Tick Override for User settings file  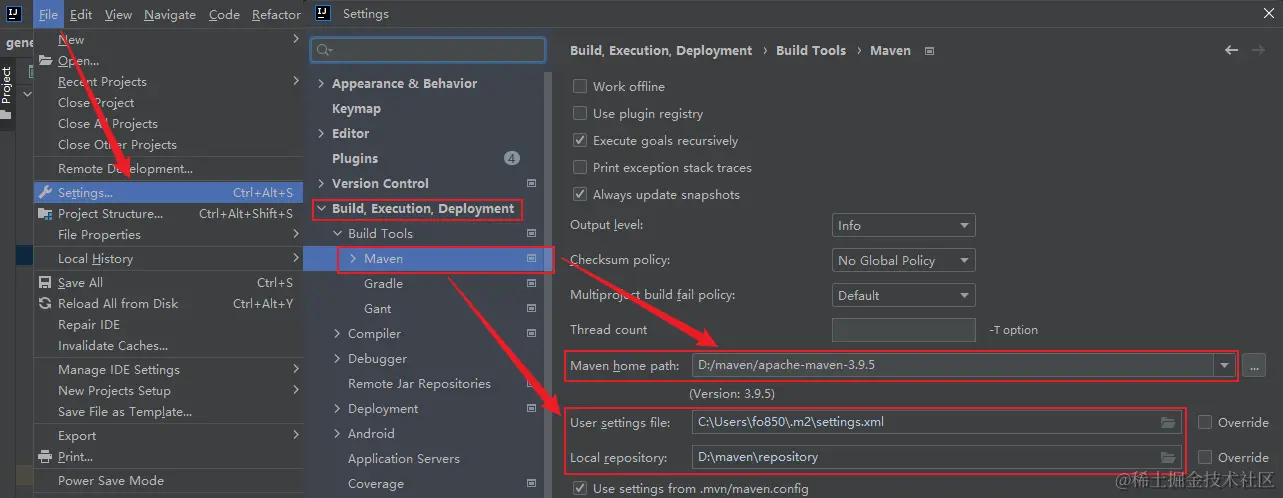click(1205, 423)
